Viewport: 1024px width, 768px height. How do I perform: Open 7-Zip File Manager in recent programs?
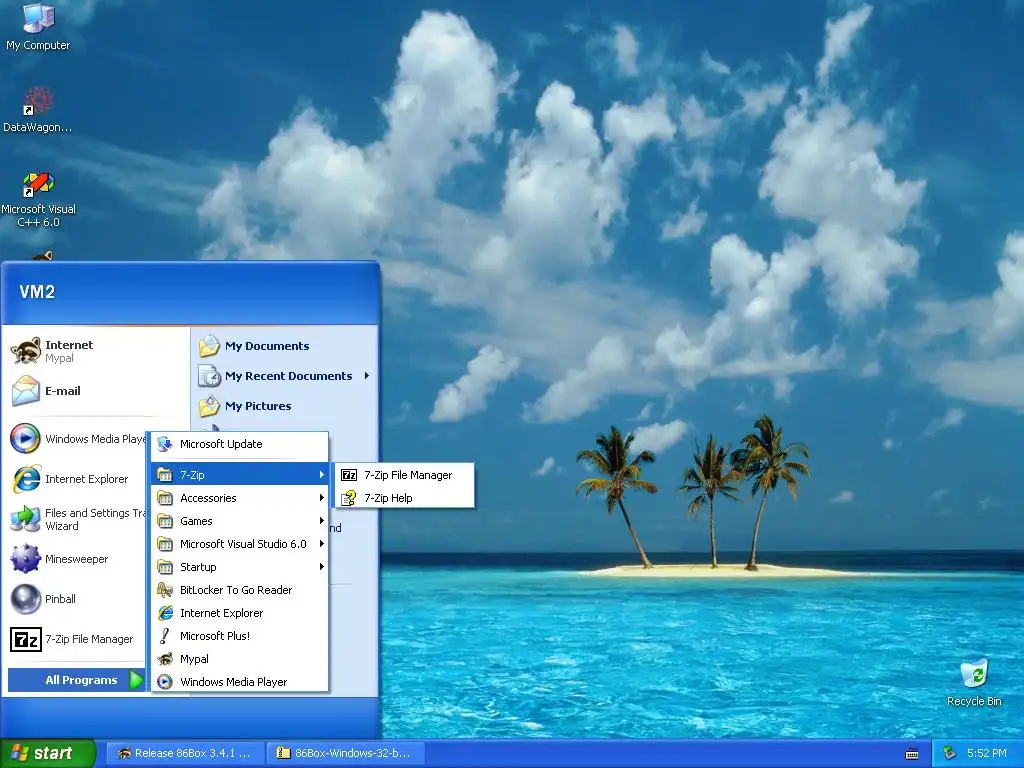click(76, 639)
